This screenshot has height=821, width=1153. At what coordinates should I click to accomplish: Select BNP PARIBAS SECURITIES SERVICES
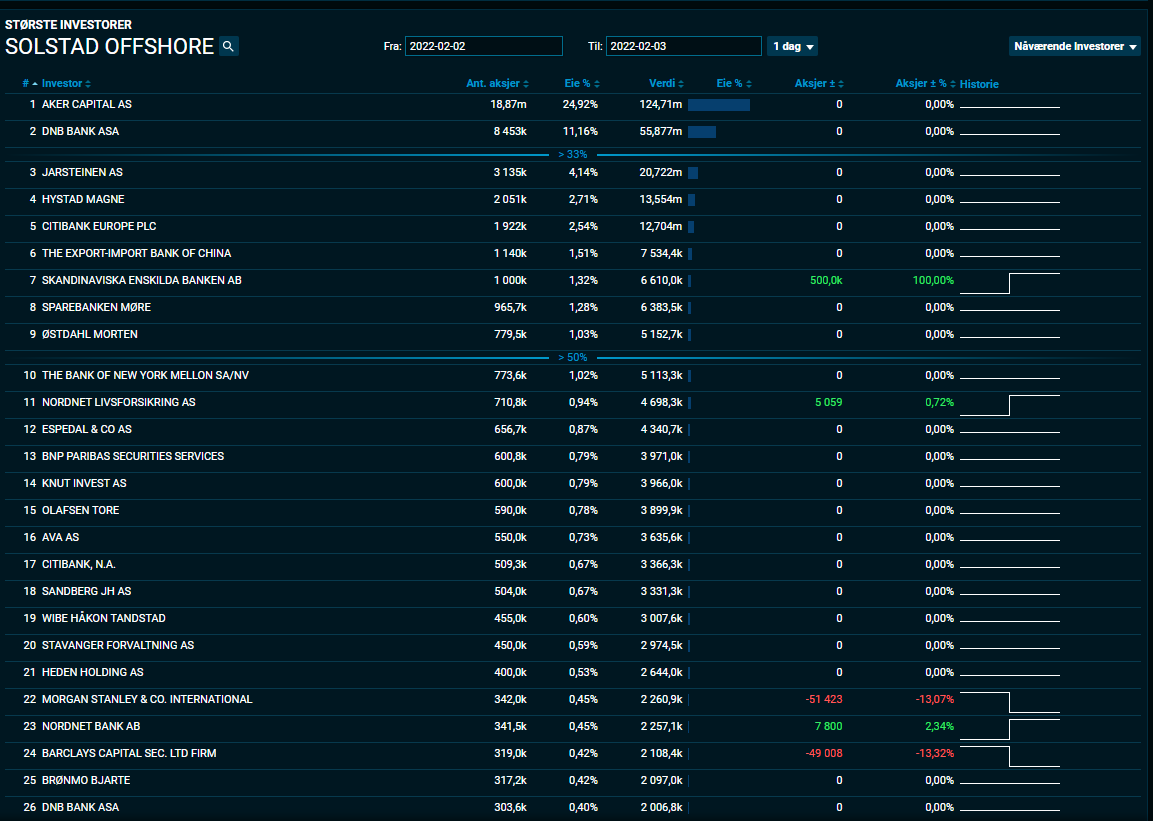coord(133,456)
